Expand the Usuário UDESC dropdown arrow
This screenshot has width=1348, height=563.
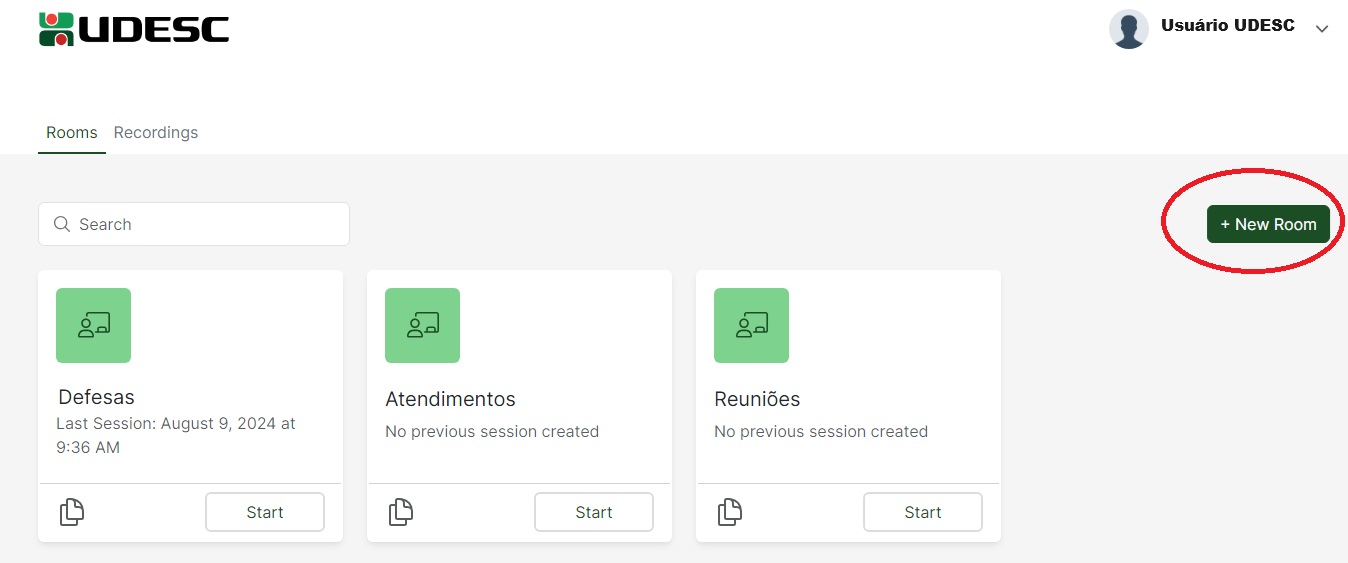coord(1322,29)
